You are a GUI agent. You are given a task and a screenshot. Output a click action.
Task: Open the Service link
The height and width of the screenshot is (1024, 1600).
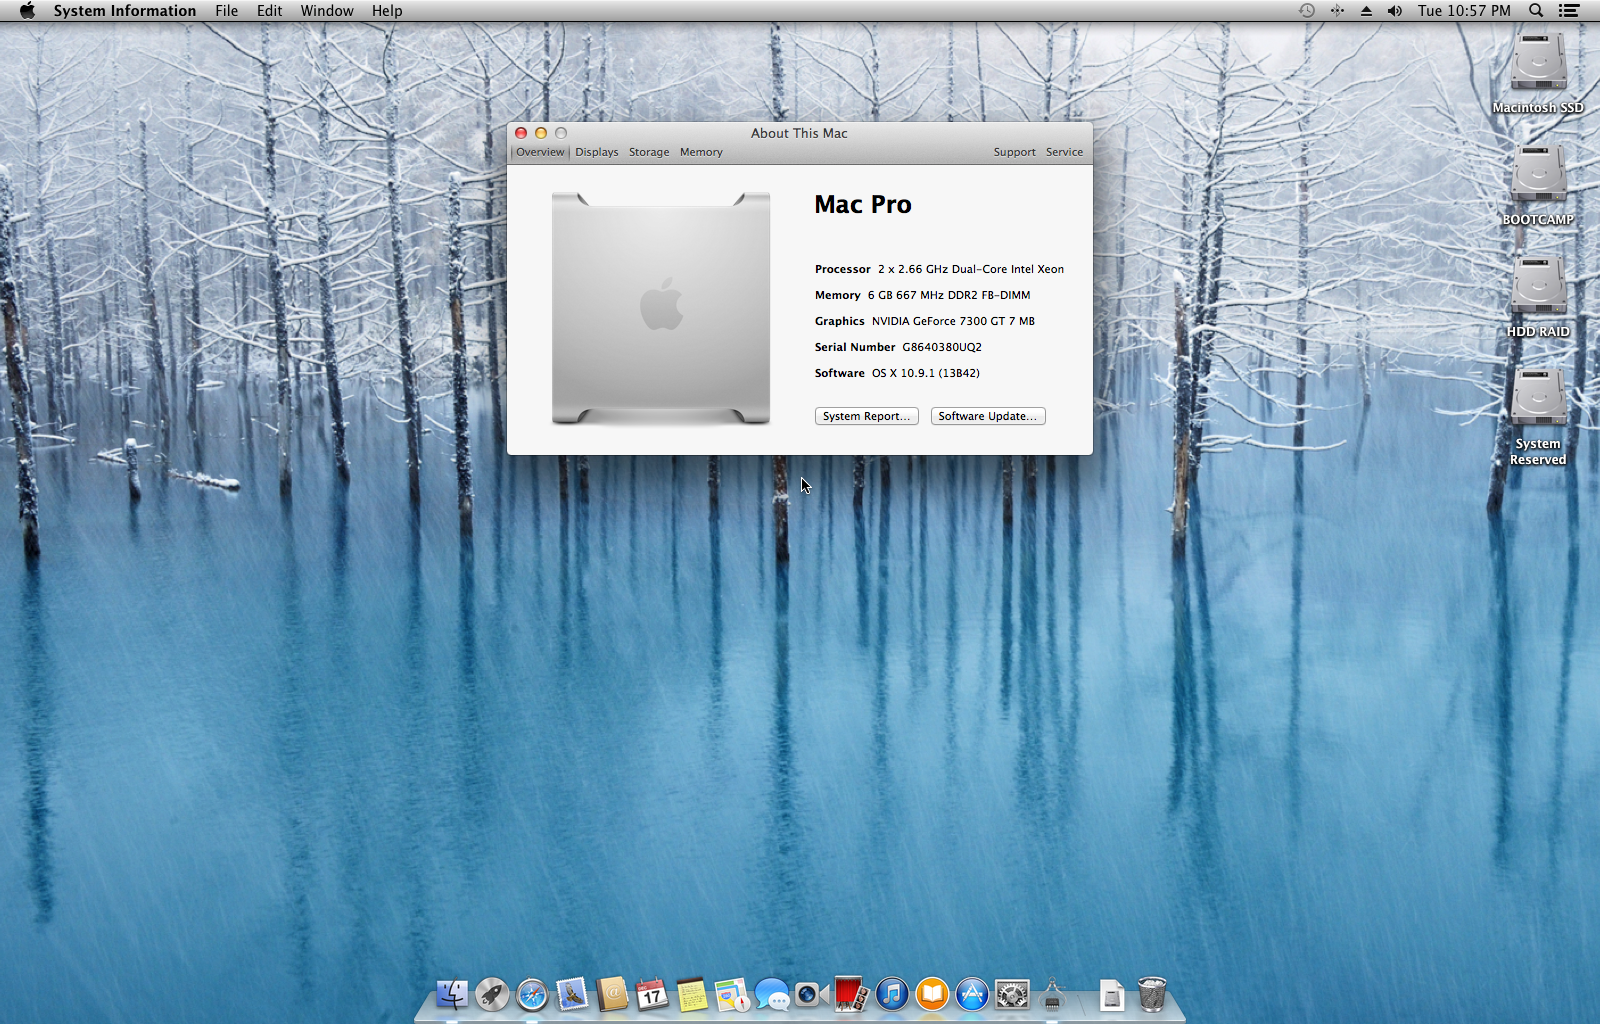pyautogui.click(x=1064, y=152)
